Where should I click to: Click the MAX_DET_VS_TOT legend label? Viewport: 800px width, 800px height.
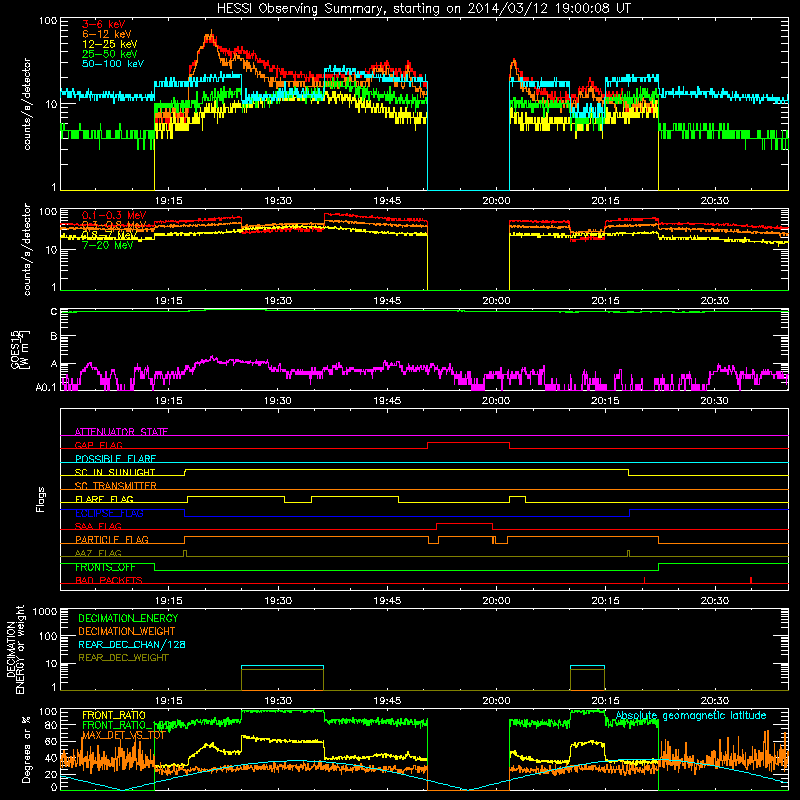[x=123, y=735]
